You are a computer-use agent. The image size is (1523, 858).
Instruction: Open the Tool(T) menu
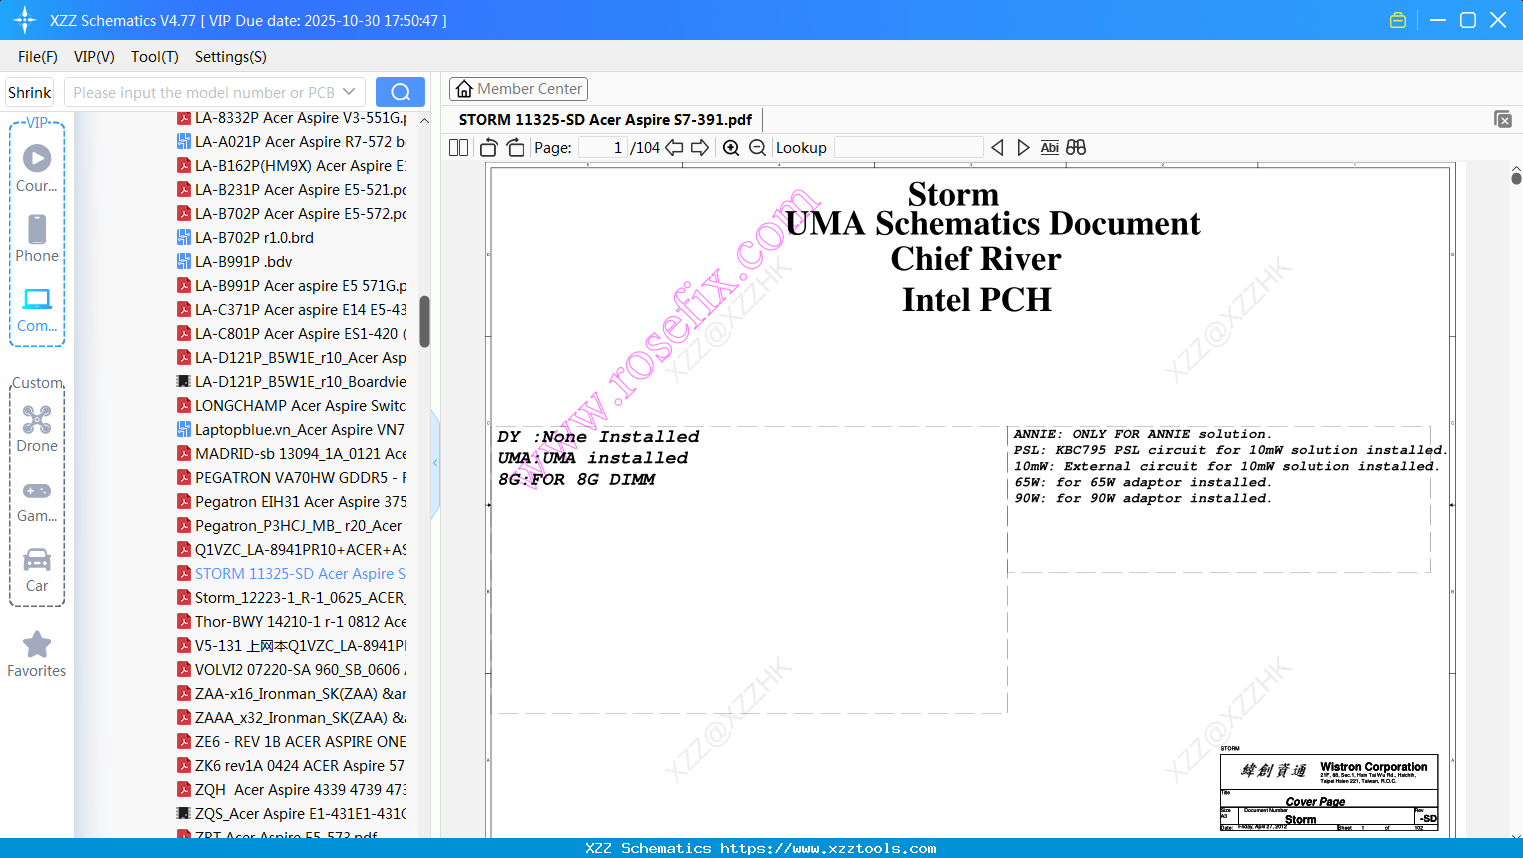click(155, 57)
